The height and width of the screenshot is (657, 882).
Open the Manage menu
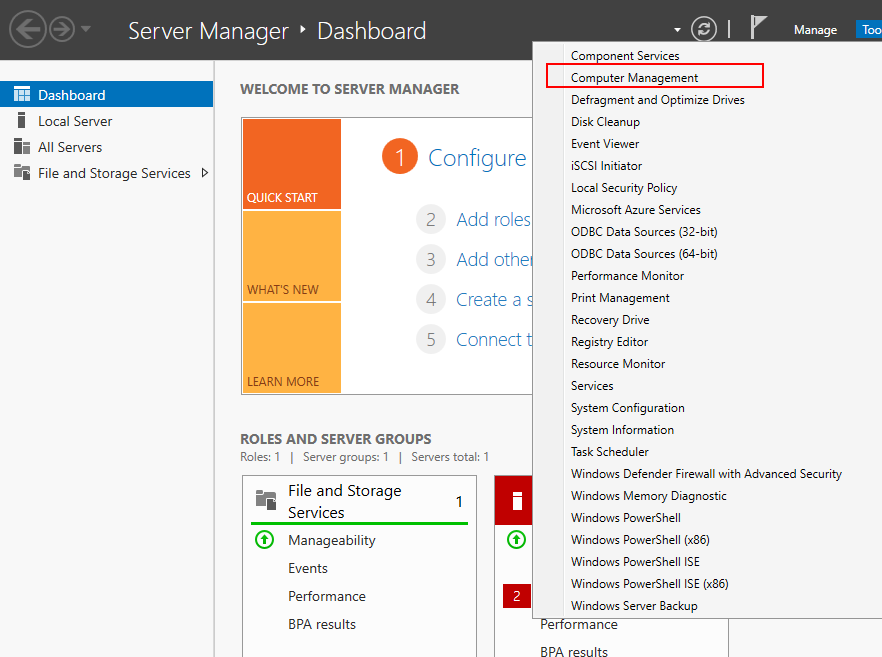coord(815,30)
